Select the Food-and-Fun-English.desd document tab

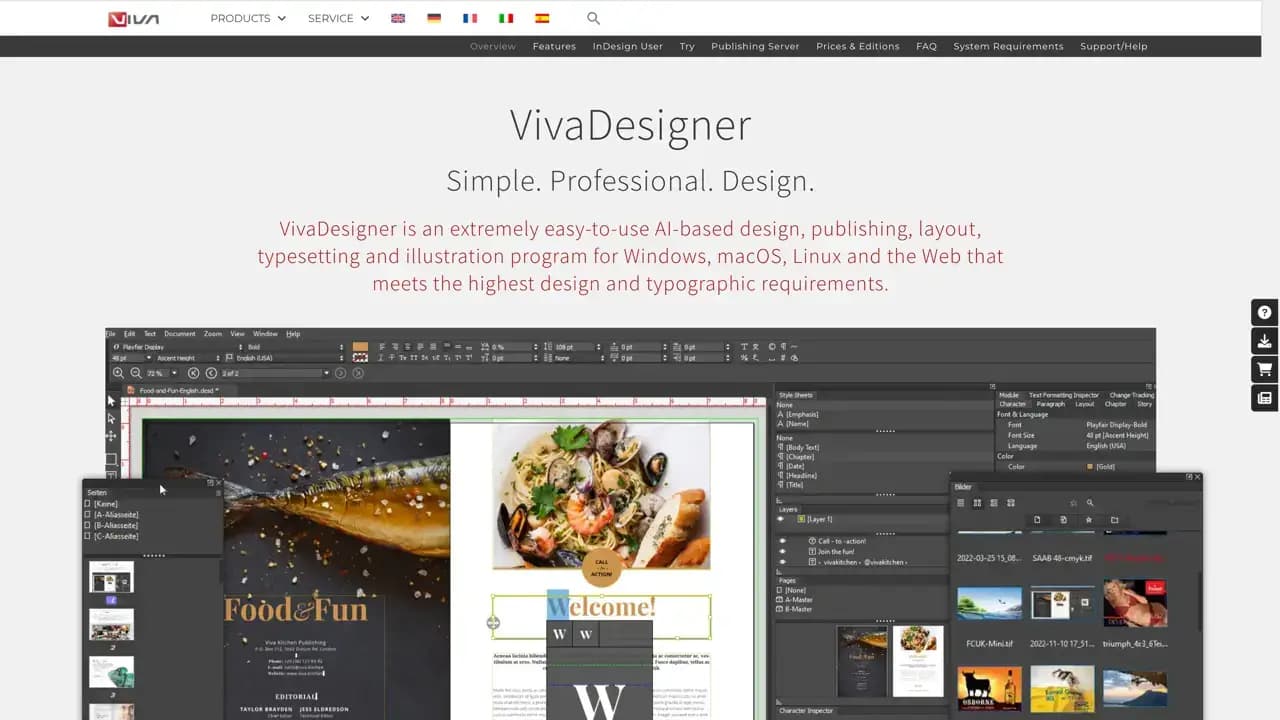click(x=179, y=390)
